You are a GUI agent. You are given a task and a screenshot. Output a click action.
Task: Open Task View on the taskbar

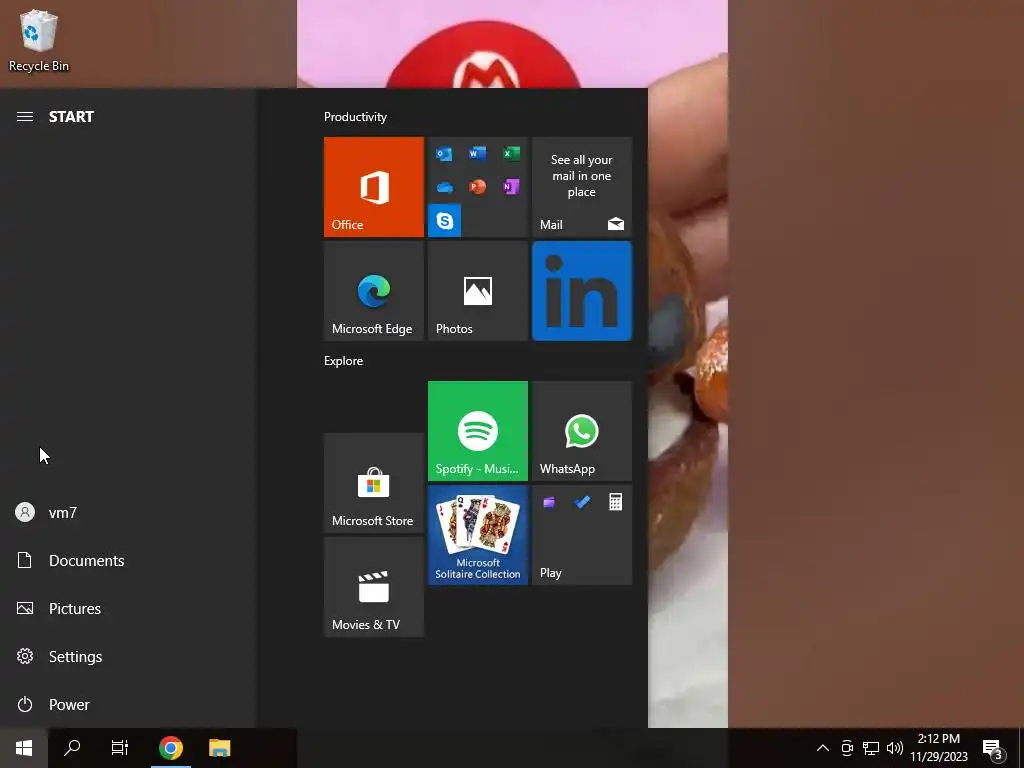[x=120, y=748]
